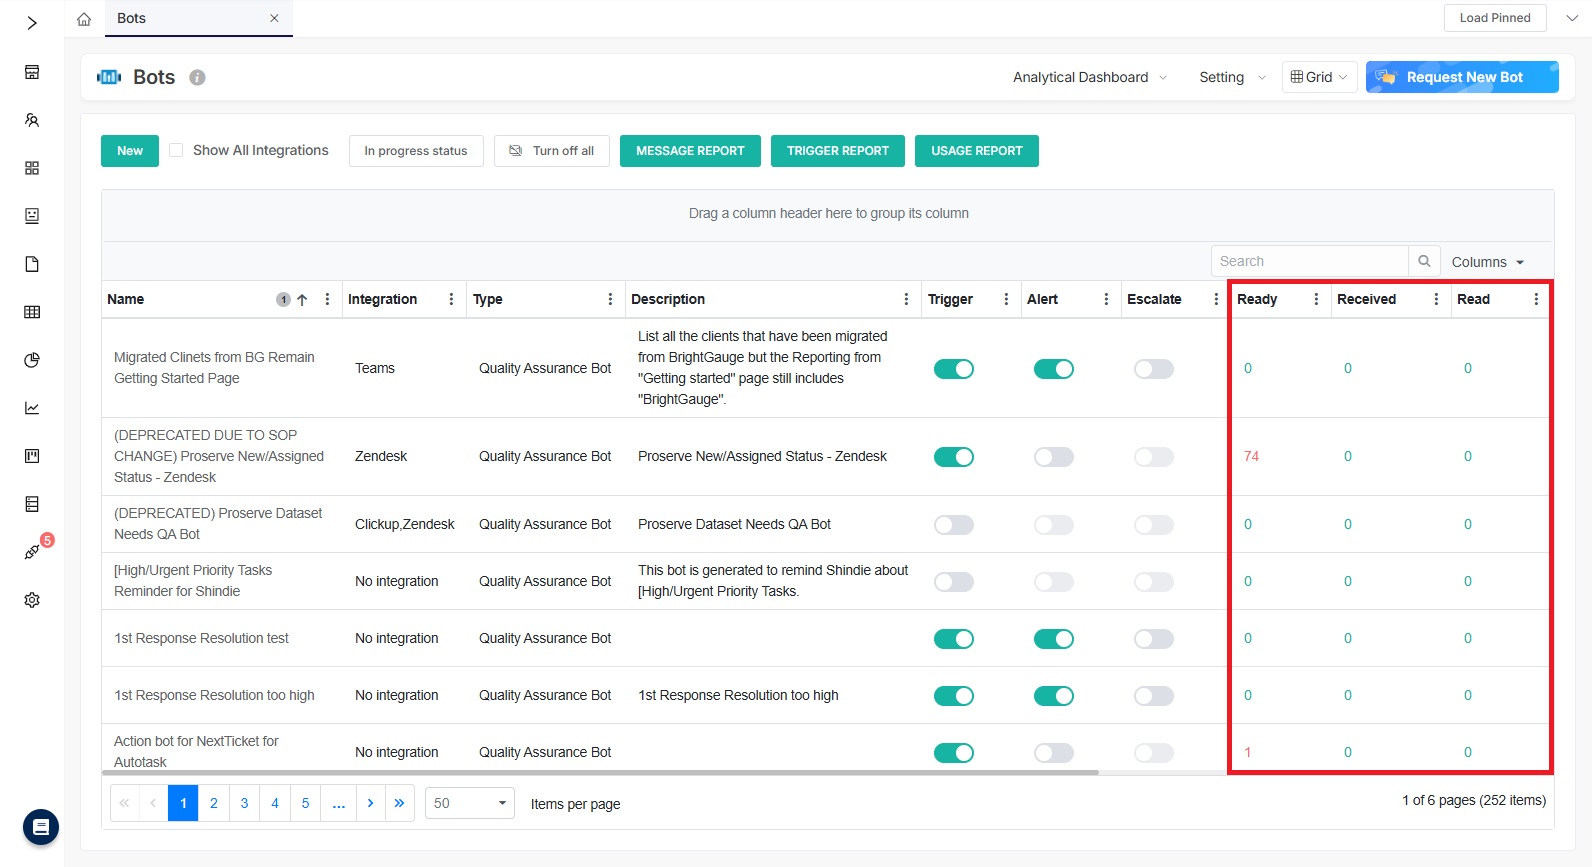
Task: Open the TRIGGER REPORT
Action: pyautogui.click(x=838, y=151)
